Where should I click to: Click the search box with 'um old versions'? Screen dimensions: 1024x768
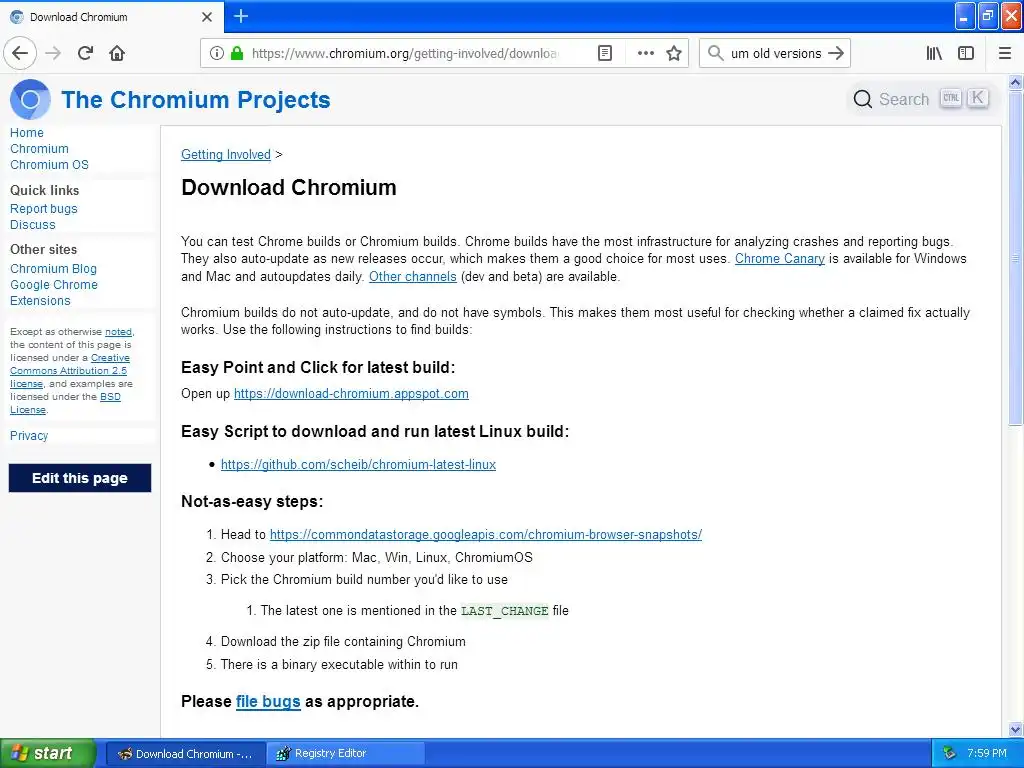pos(776,53)
